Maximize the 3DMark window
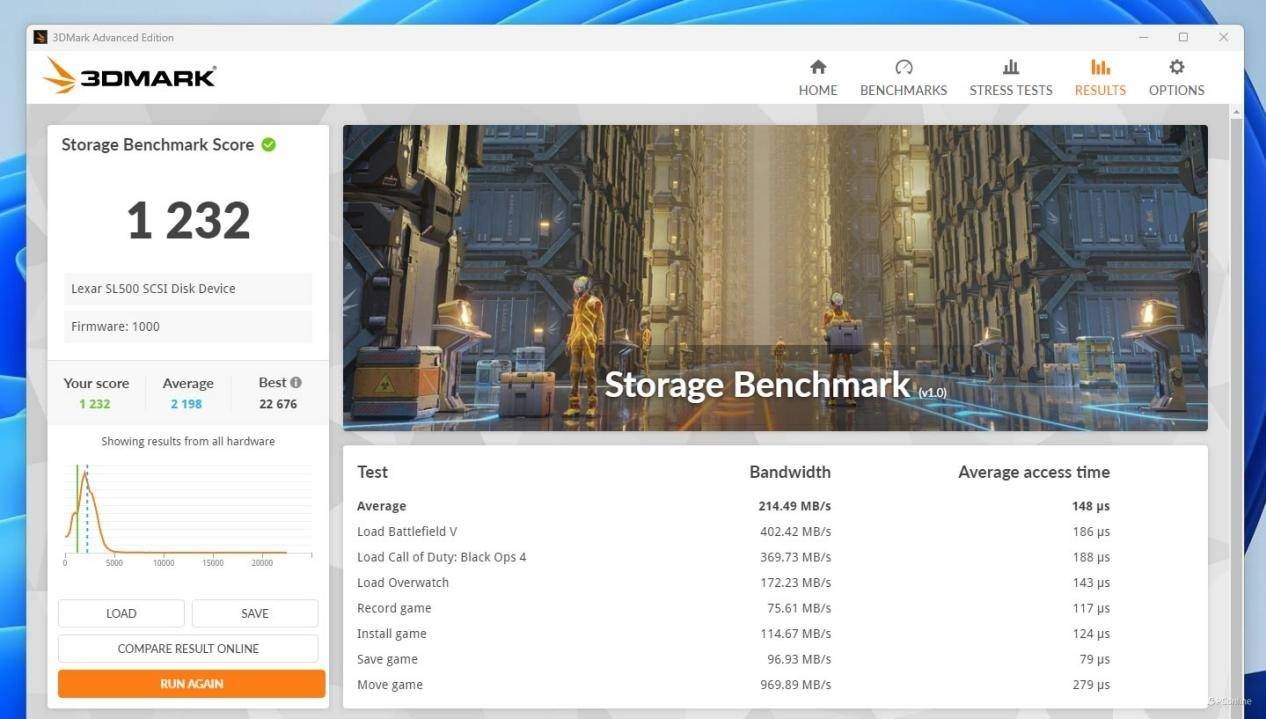1266x719 pixels. click(1183, 37)
